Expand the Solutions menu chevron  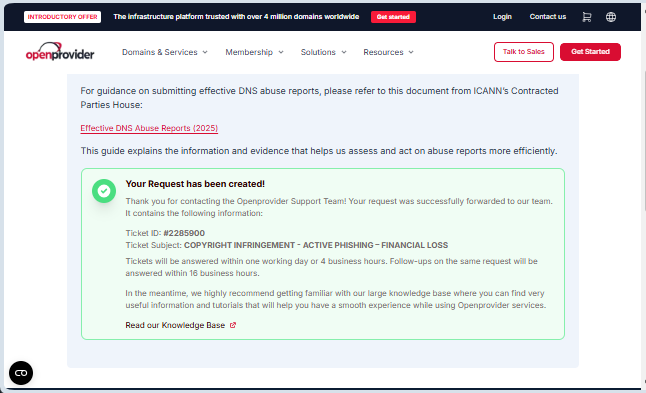(x=344, y=52)
